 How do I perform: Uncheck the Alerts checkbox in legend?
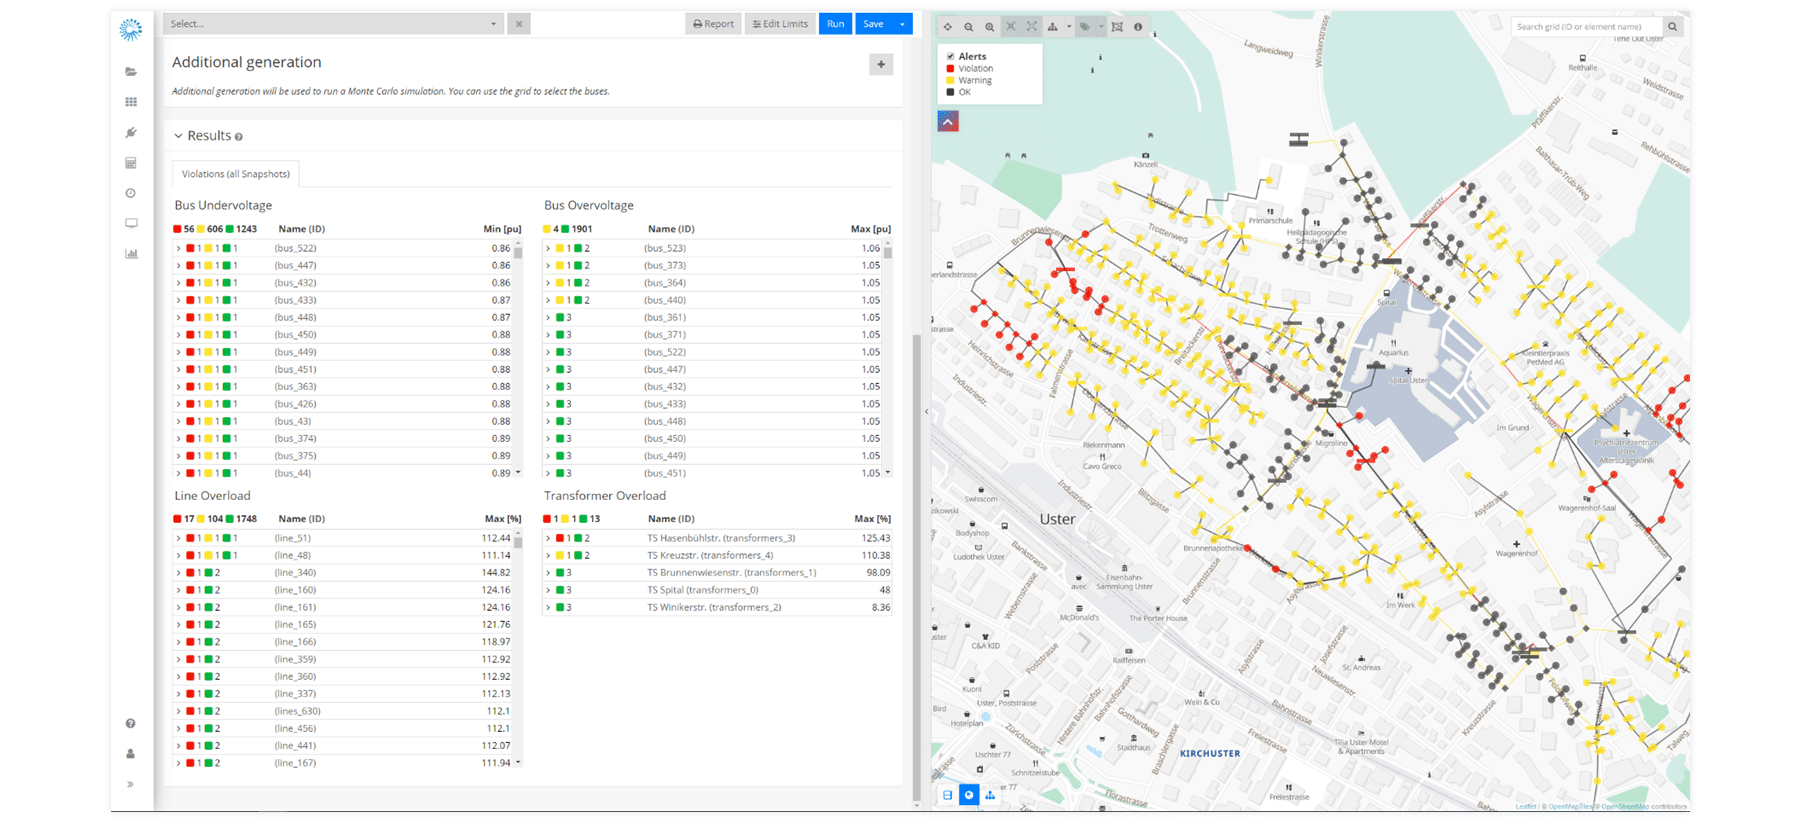[x=950, y=57]
